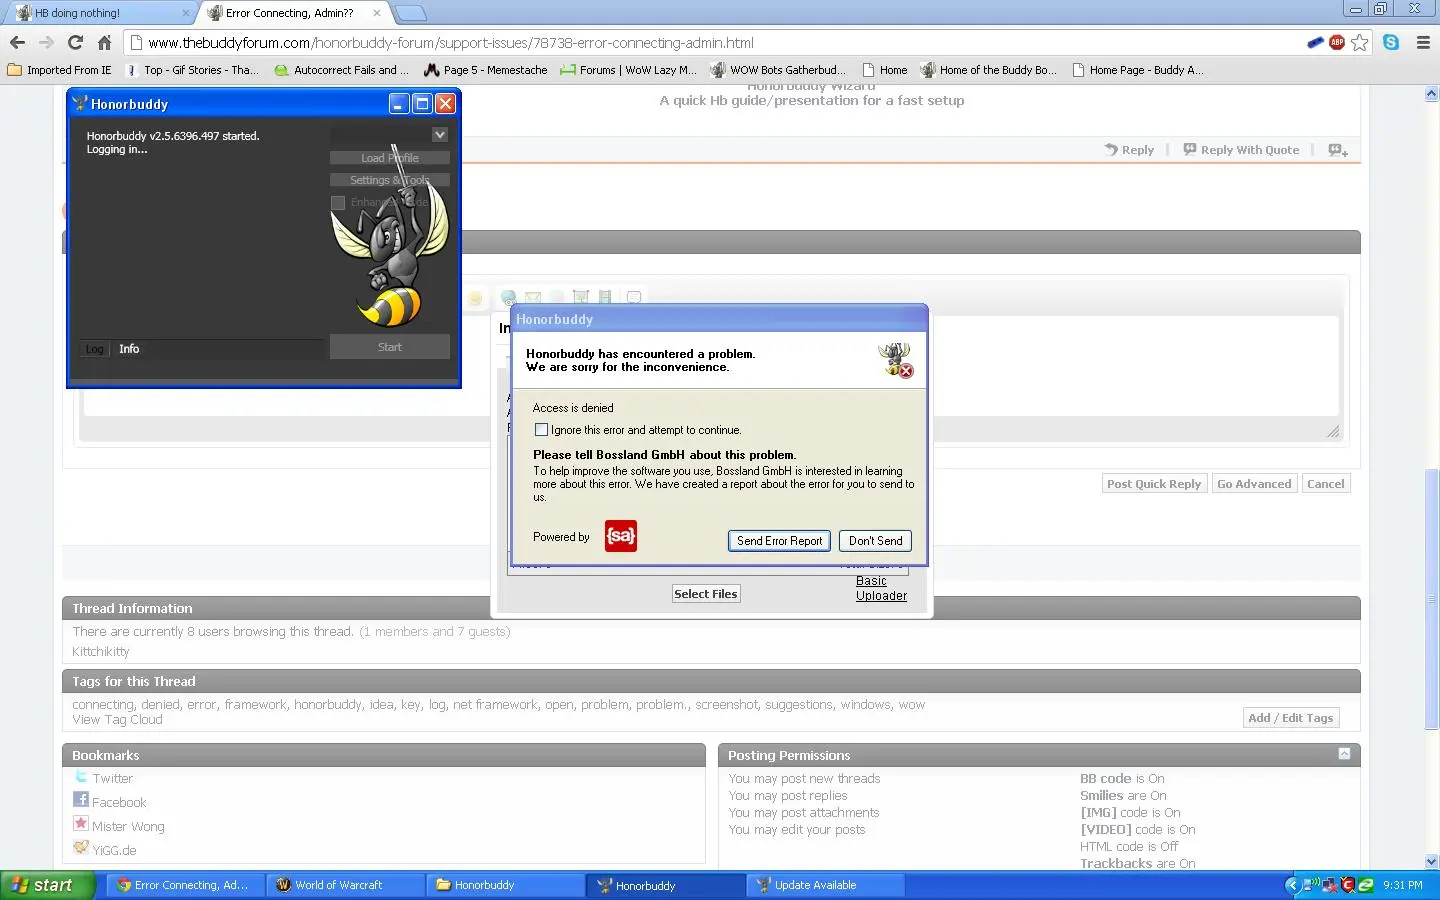Viewport: 1440px width, 900px height.
Task: Open the Comodo shield tray icon
Action: [x=1348, y=885]
